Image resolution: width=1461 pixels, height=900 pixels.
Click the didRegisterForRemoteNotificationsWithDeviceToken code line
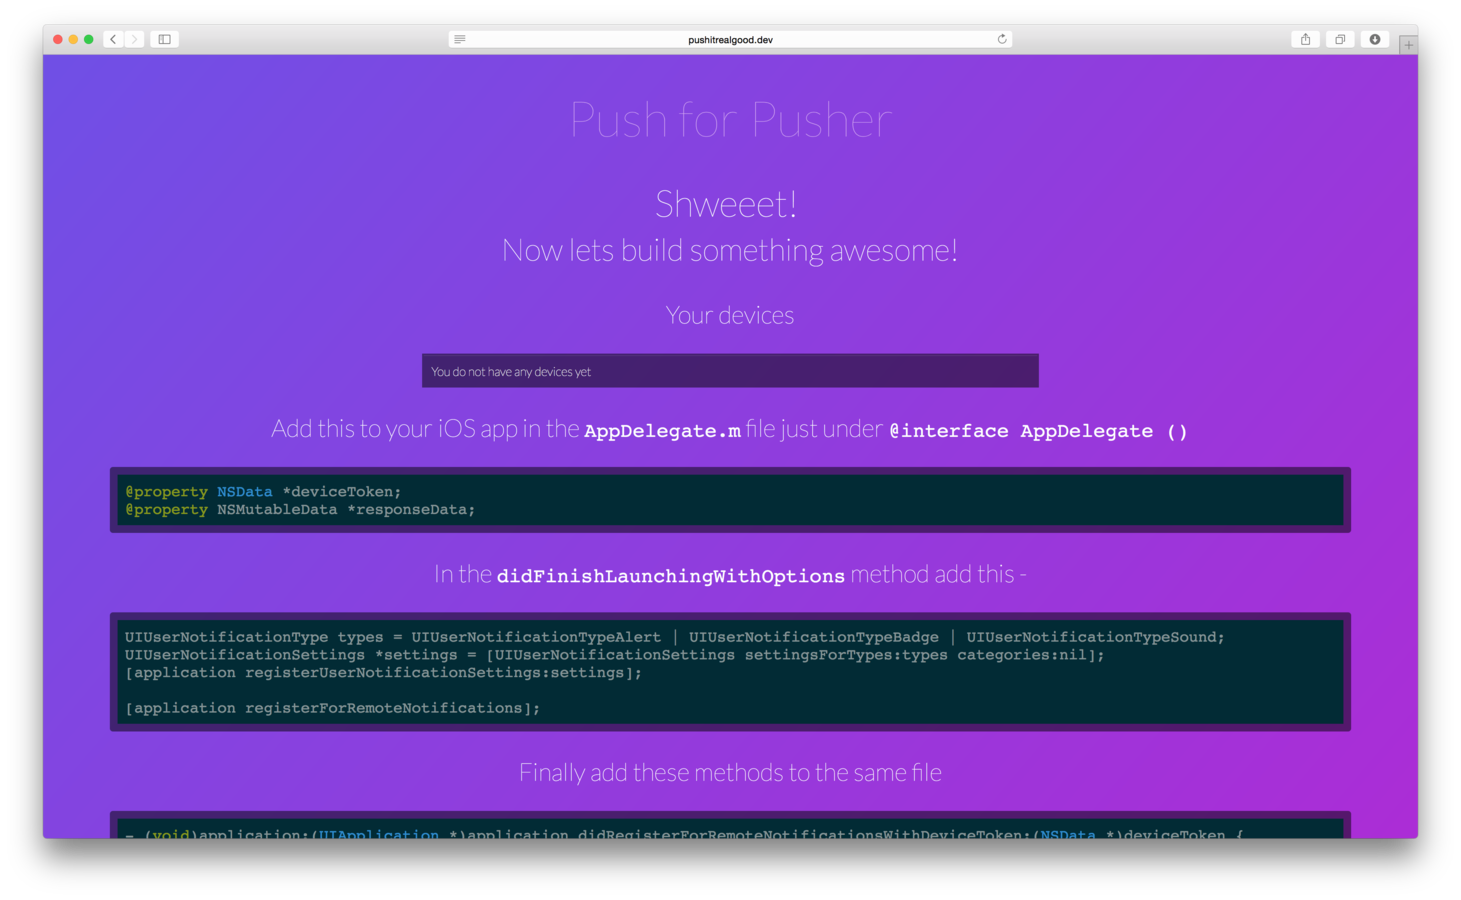pos(683,833)
